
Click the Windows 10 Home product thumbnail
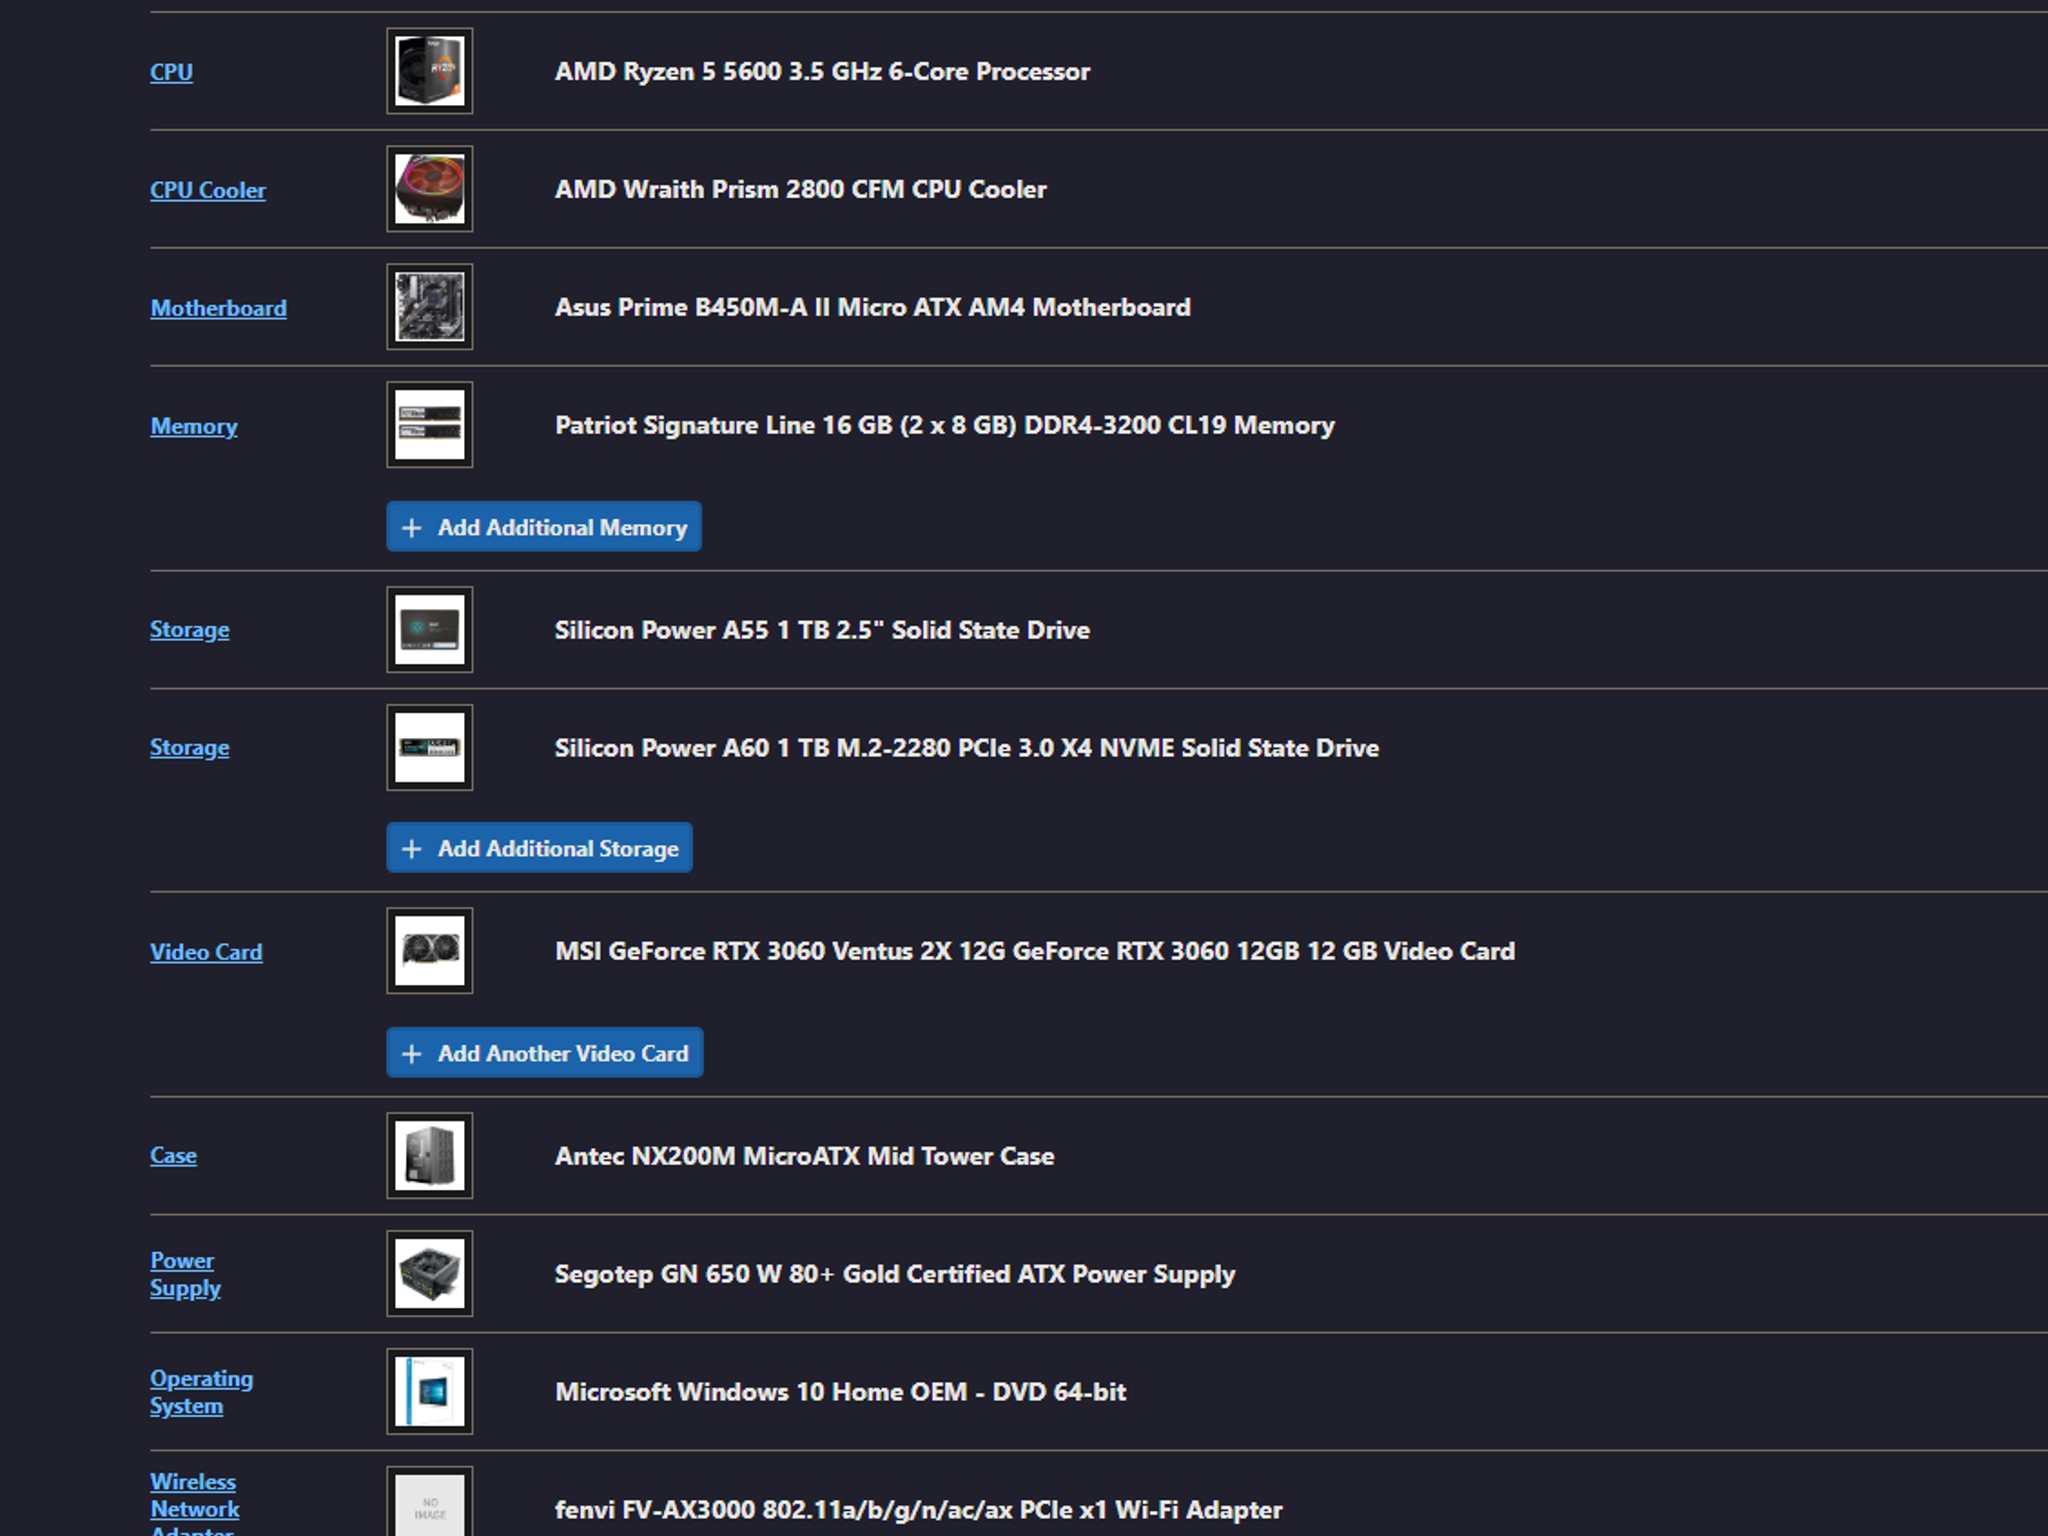[x=430, y=1392]
